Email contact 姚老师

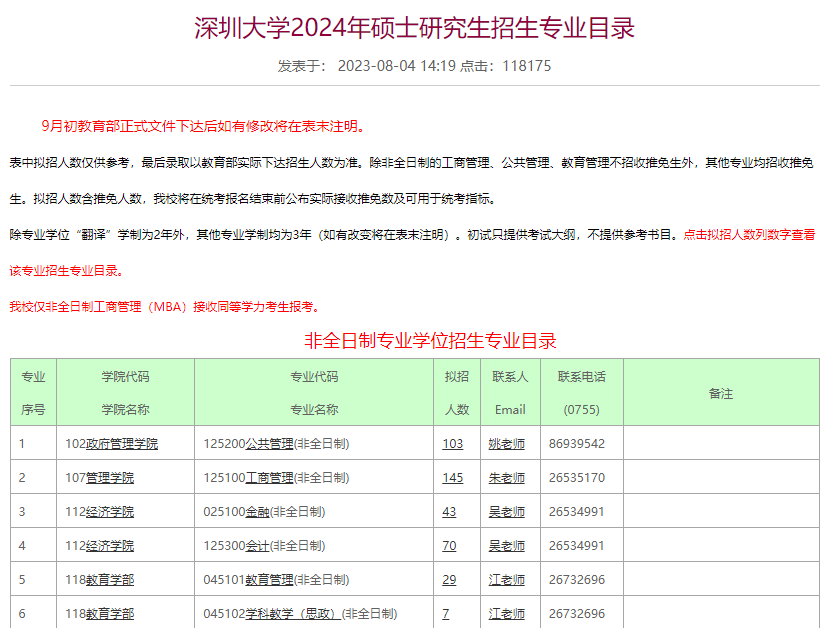tap(506, 444)
